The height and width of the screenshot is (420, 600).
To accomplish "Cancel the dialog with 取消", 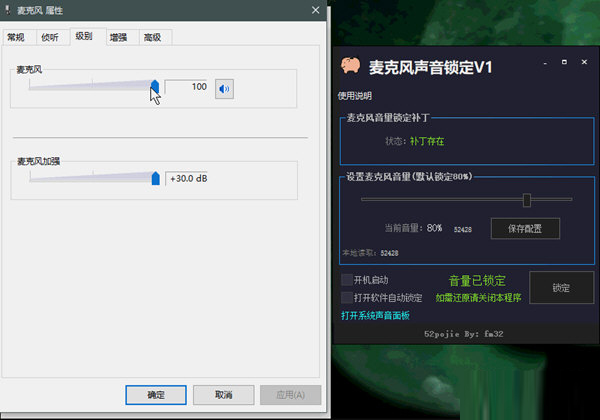I will (223, 394).
